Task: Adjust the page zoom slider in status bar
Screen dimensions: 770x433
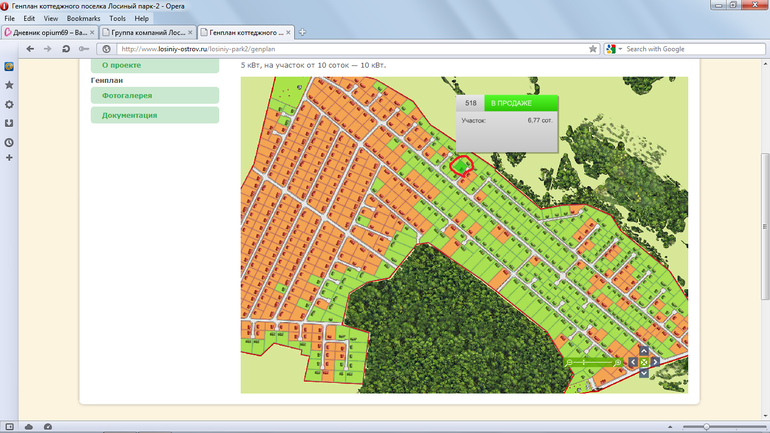Action: (706, 427)
